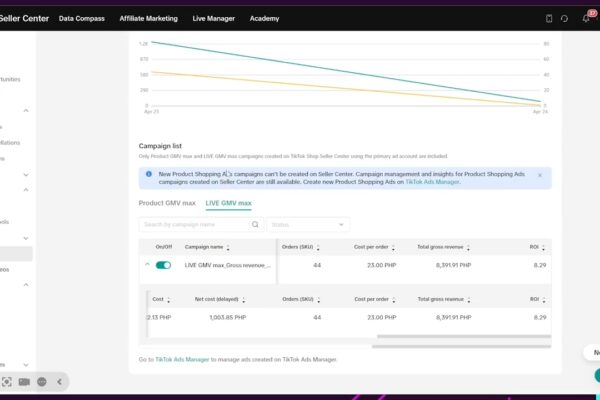600x400 pixels.
Task: Open TikTok Ads Manager link under the table
Action: click(x=182, y=359)
